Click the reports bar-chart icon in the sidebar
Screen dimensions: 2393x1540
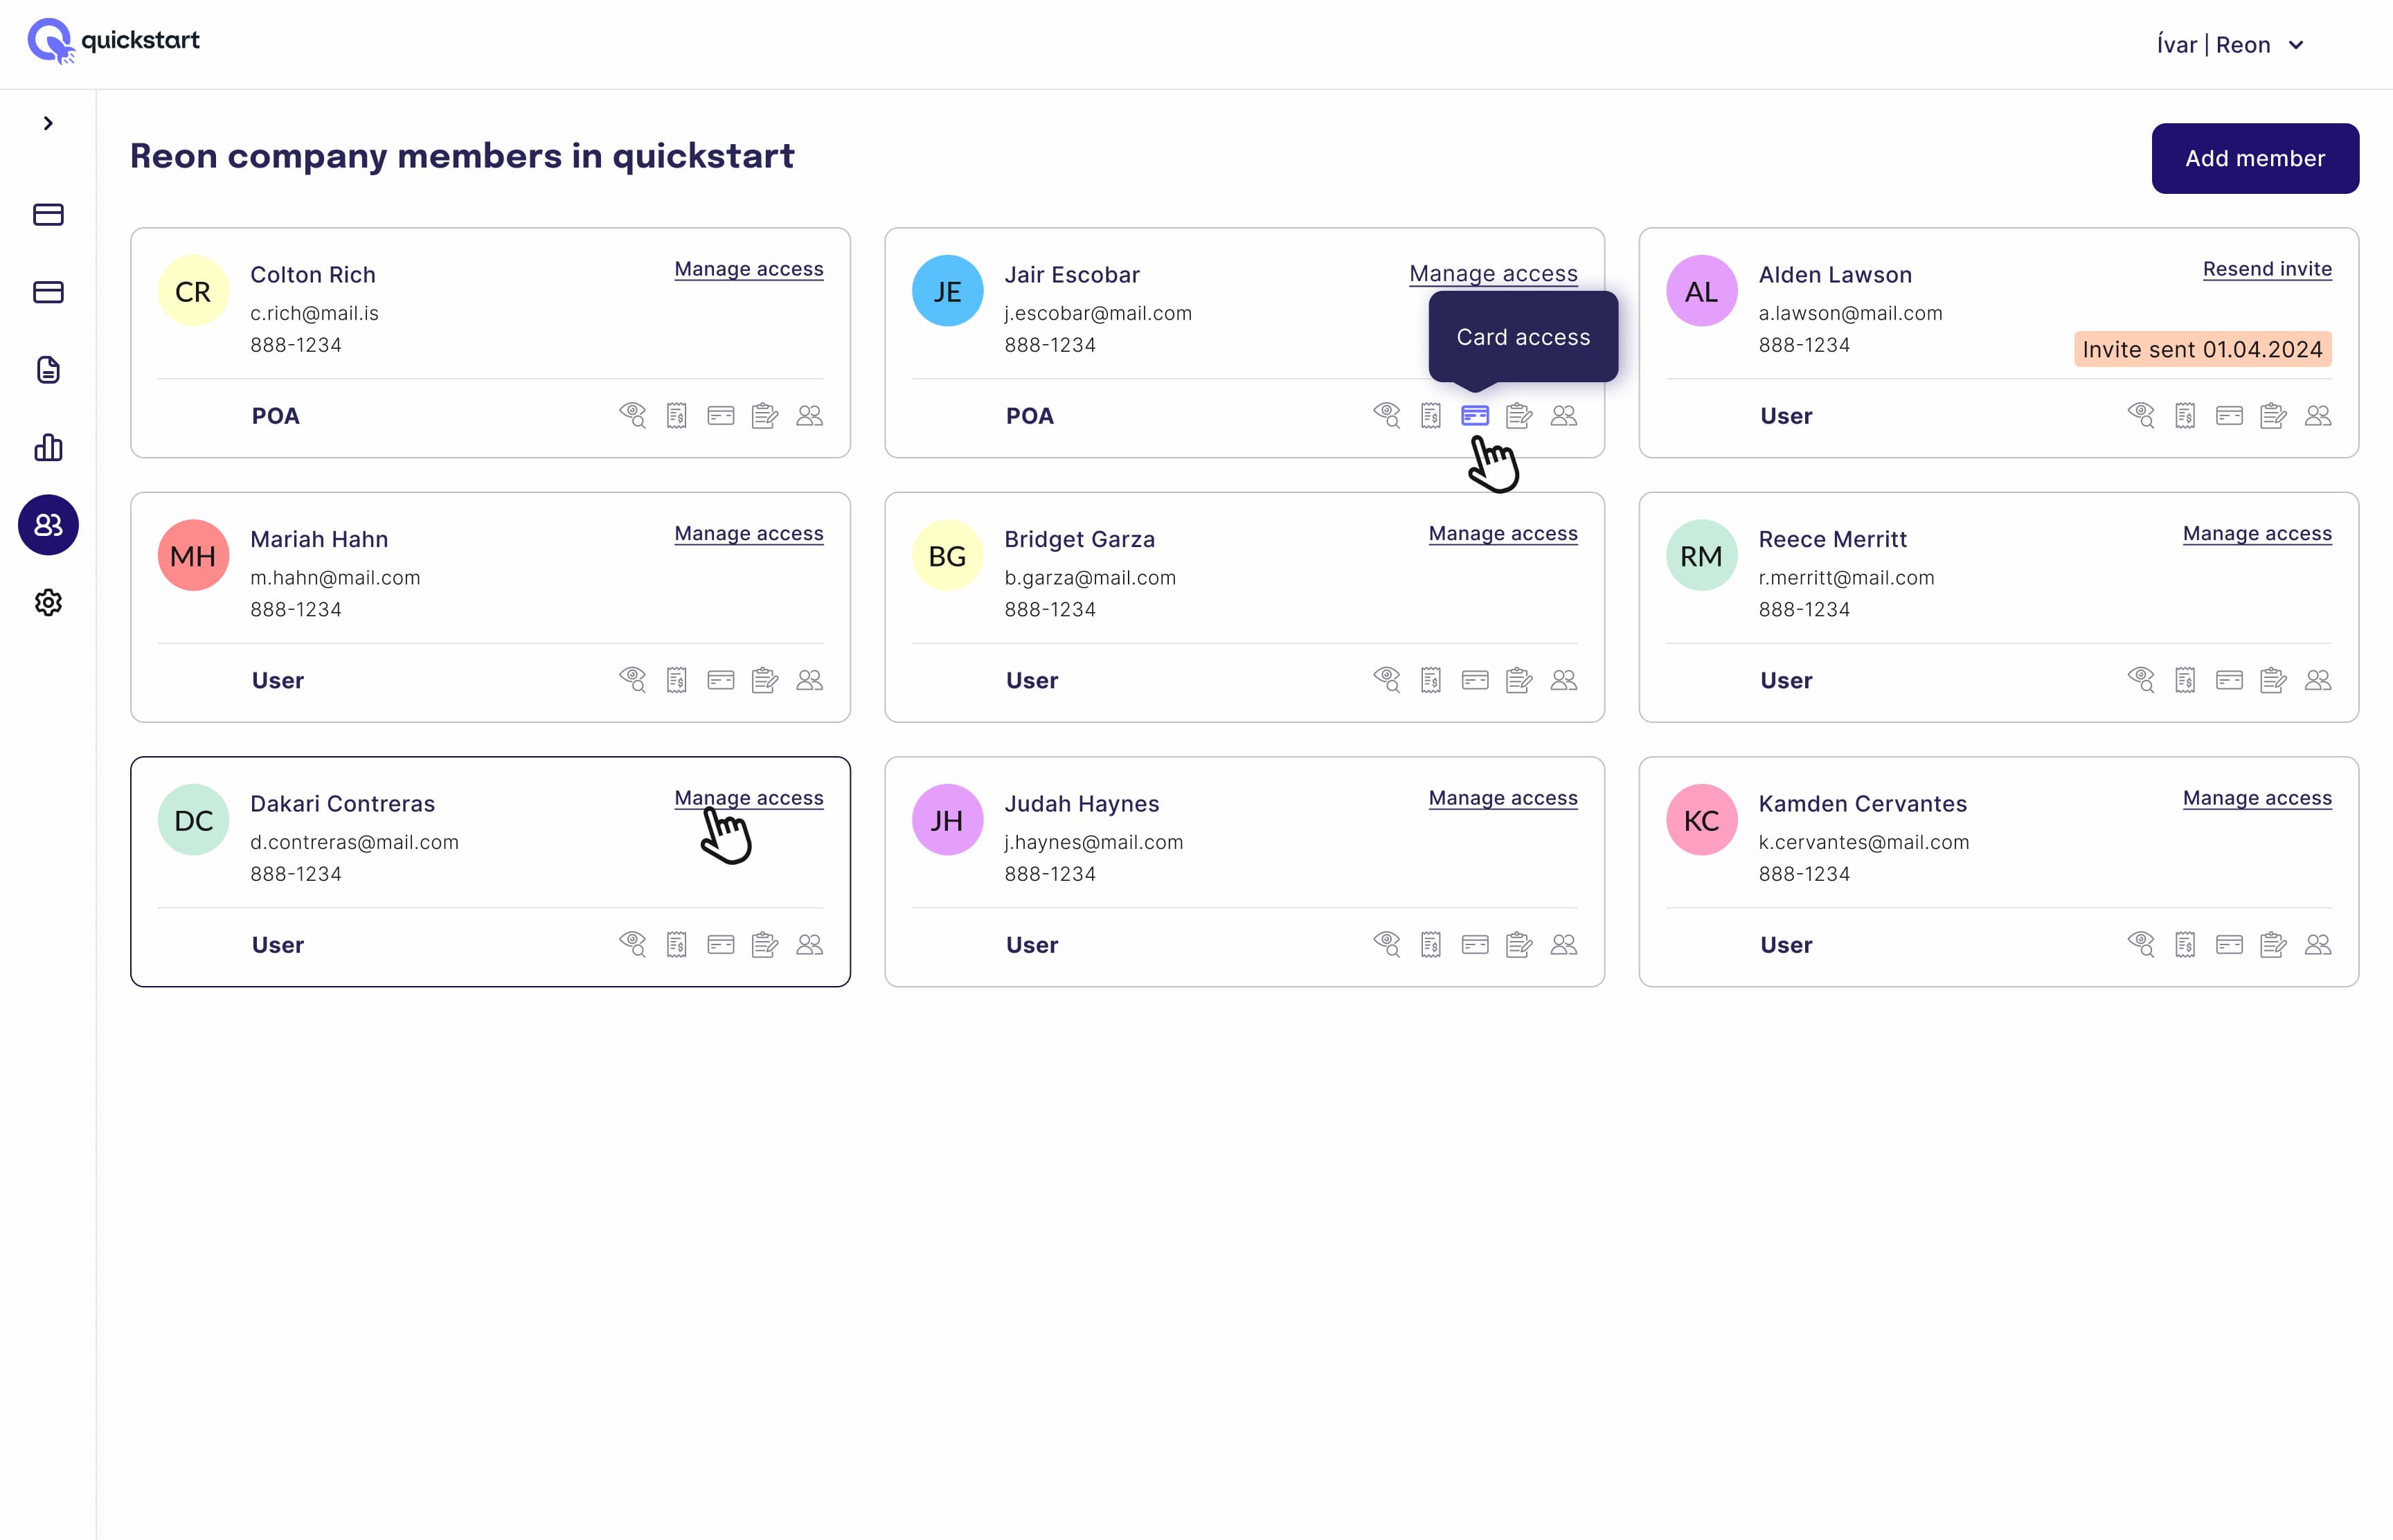(x=48, y=447)
